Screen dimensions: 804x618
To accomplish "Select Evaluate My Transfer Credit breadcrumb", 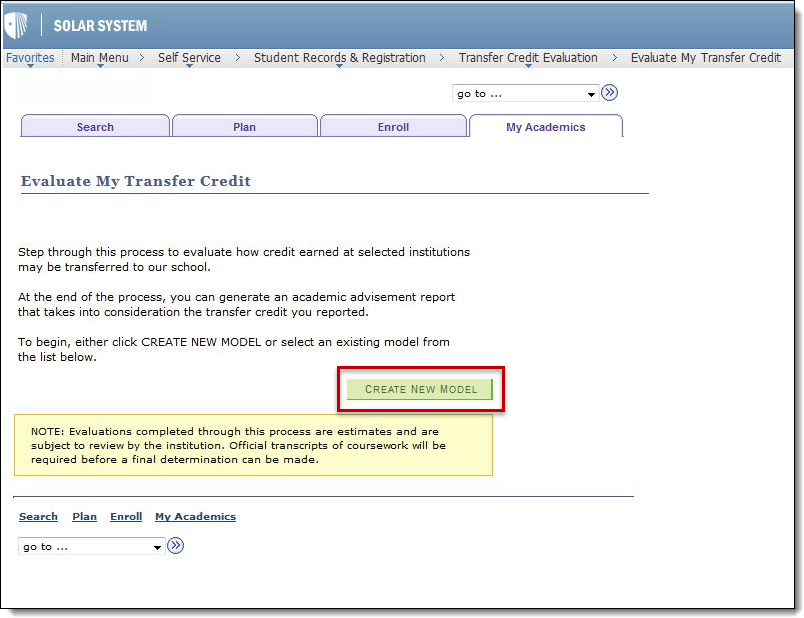I will pyautogui.click(x=705, y=58).
